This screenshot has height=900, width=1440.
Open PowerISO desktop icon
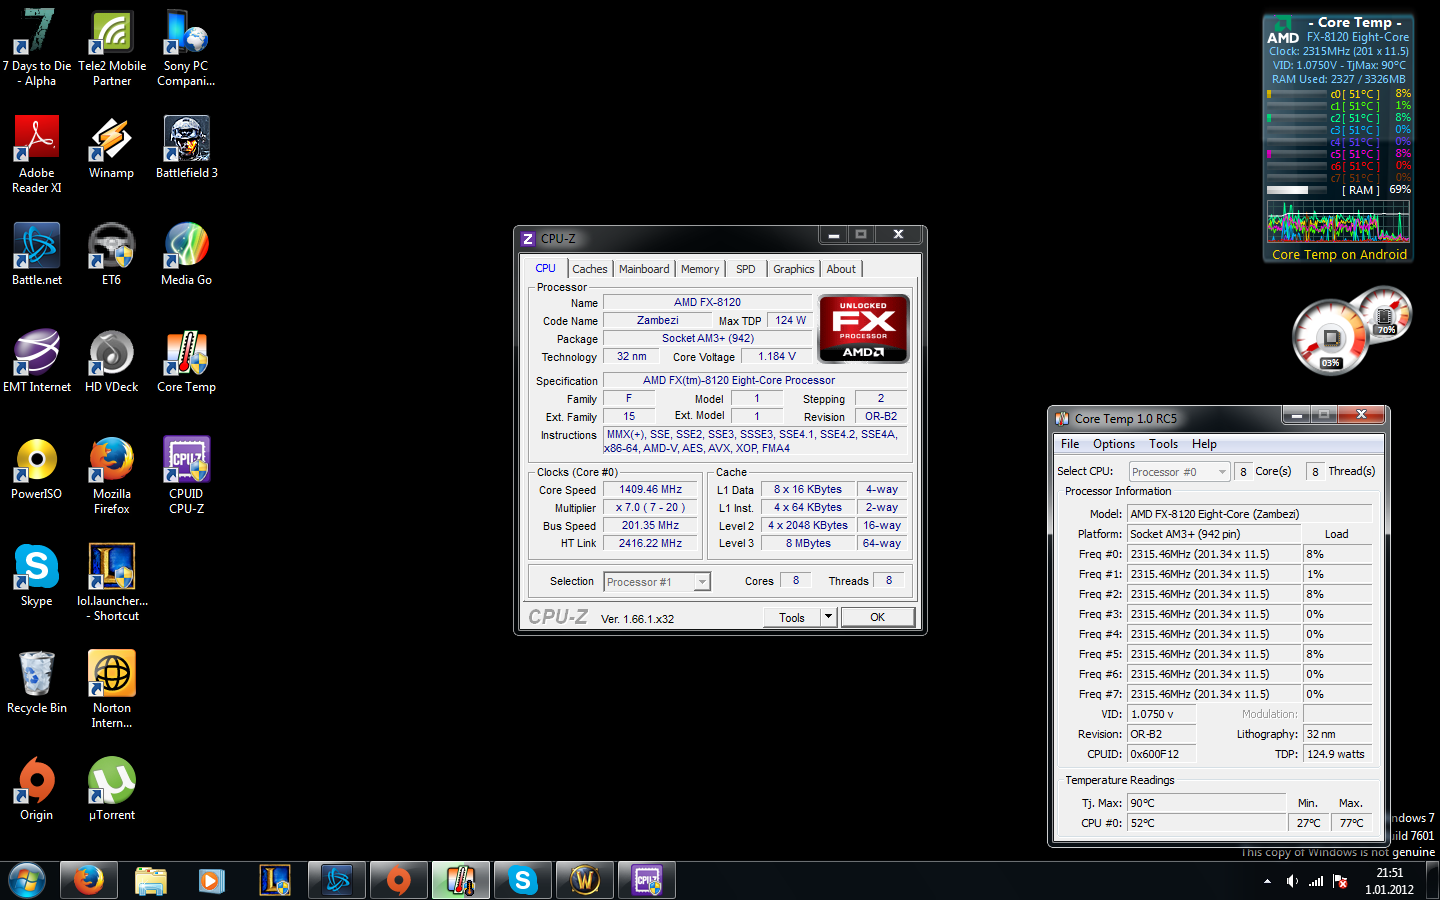point(37,469)
